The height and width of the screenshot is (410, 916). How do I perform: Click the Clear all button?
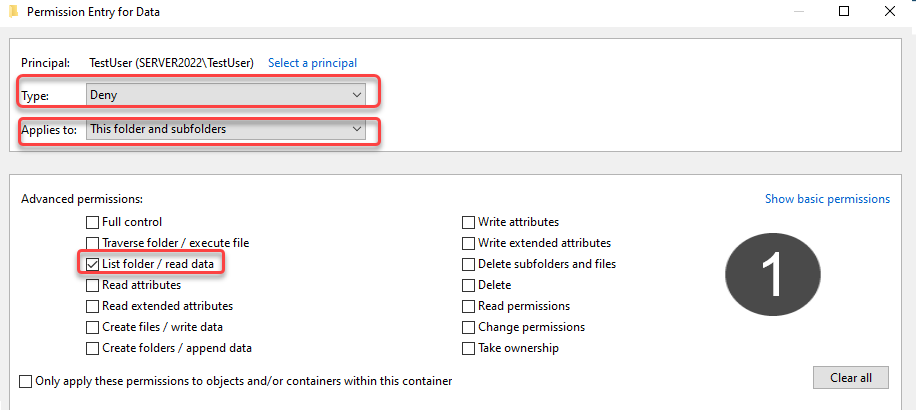[x=851, y=377]
